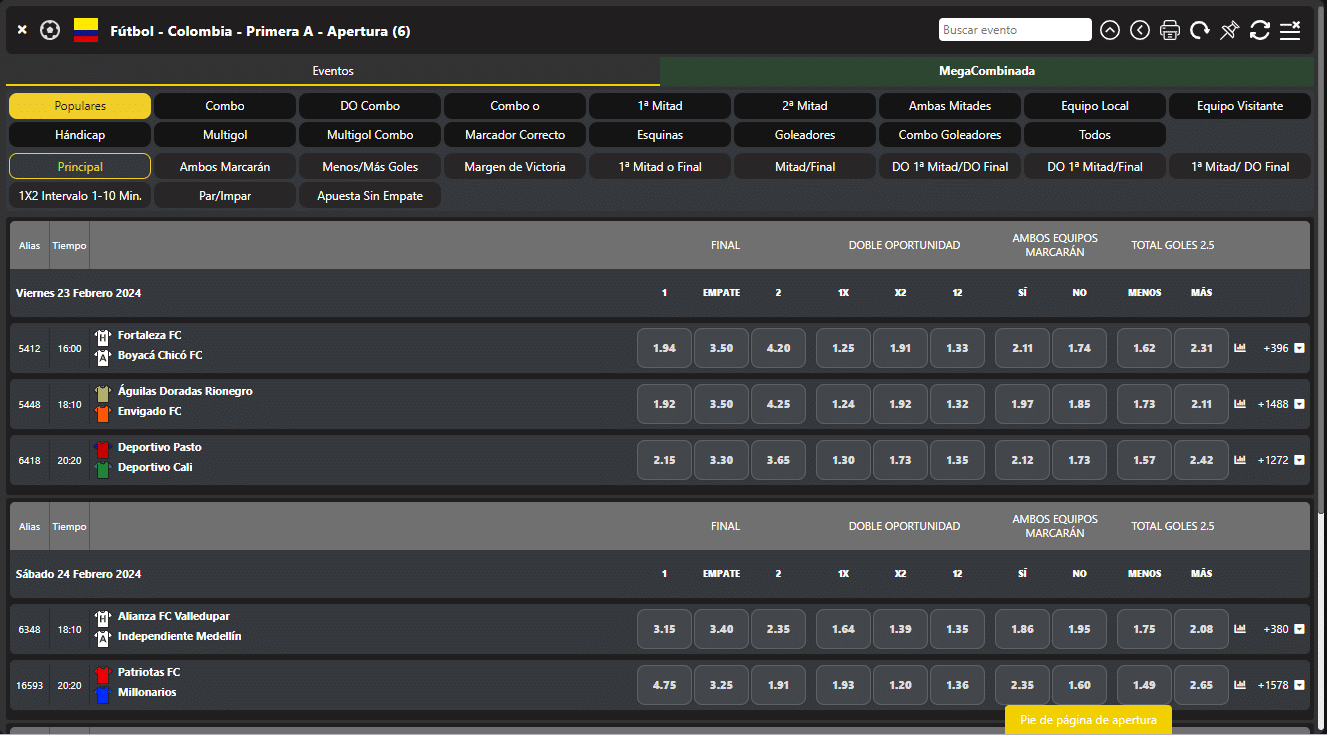Viewport: 1327px width, 735px height.
Task: Select the Goleadores market category
Action: click(805, 135)
